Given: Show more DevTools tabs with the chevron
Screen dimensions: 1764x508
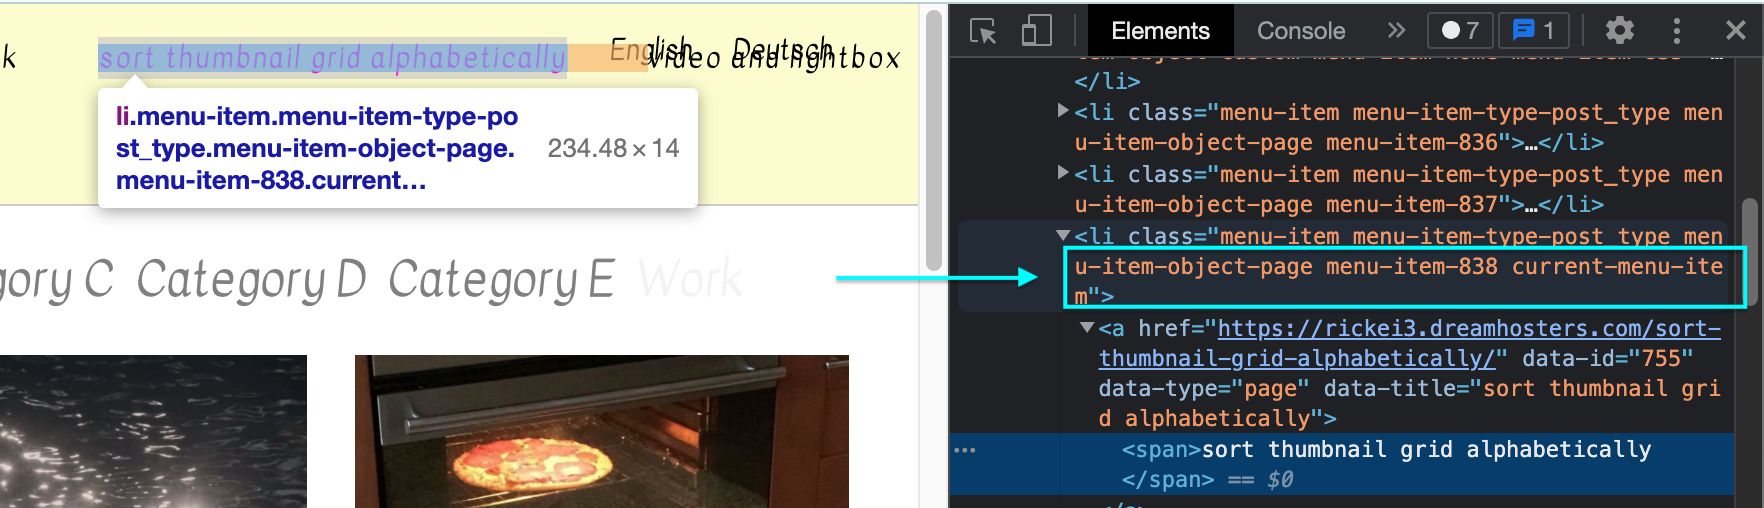Looking at the screenshot, I should coord(1396,31).
